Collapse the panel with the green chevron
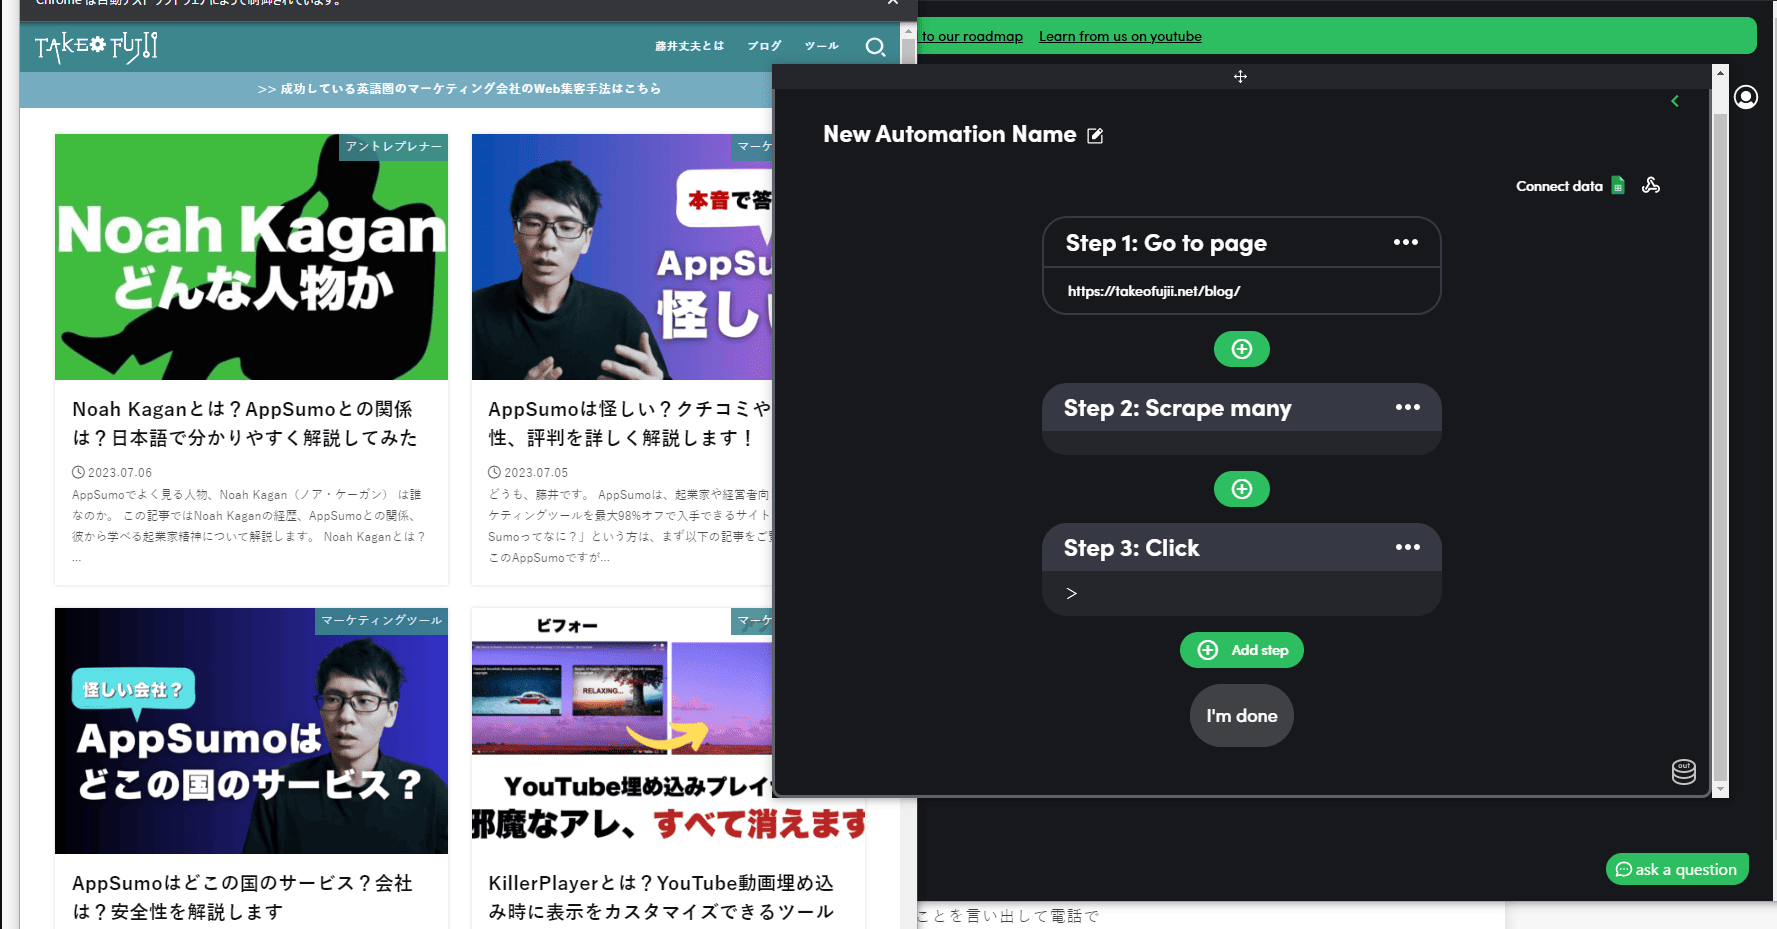The width and height of the screenshot is (1777, 929). pyautogui.click(x=1675, y=101)
